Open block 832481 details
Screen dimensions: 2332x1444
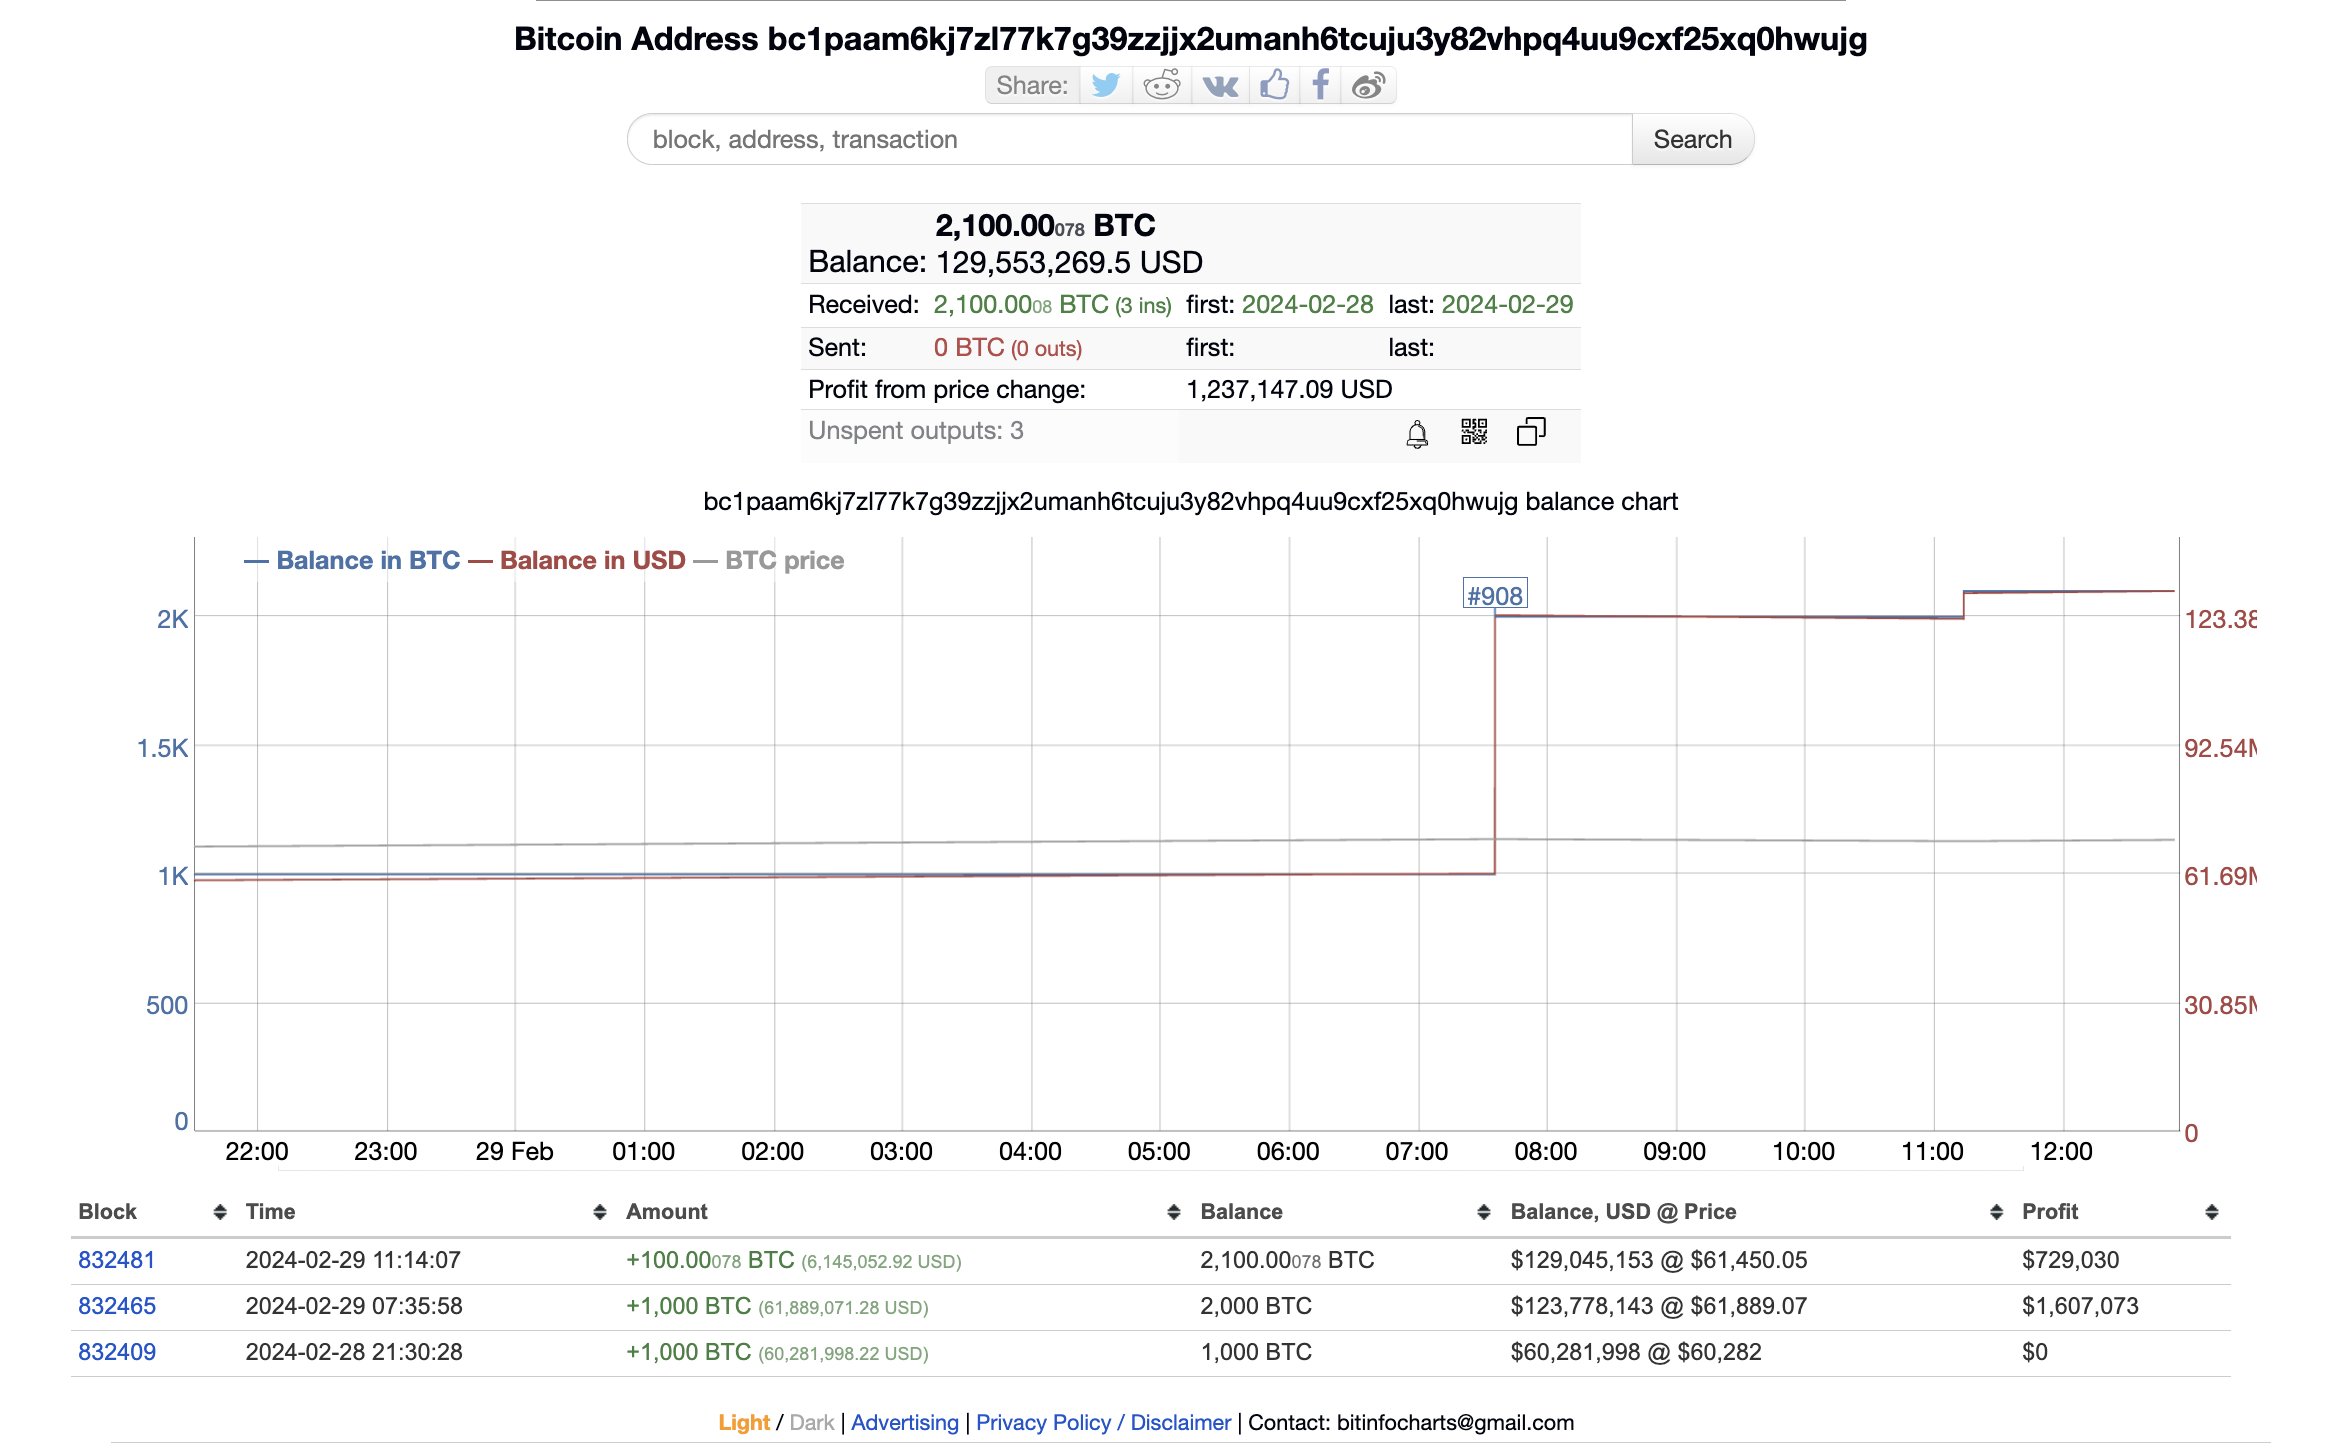point(116,1259)
